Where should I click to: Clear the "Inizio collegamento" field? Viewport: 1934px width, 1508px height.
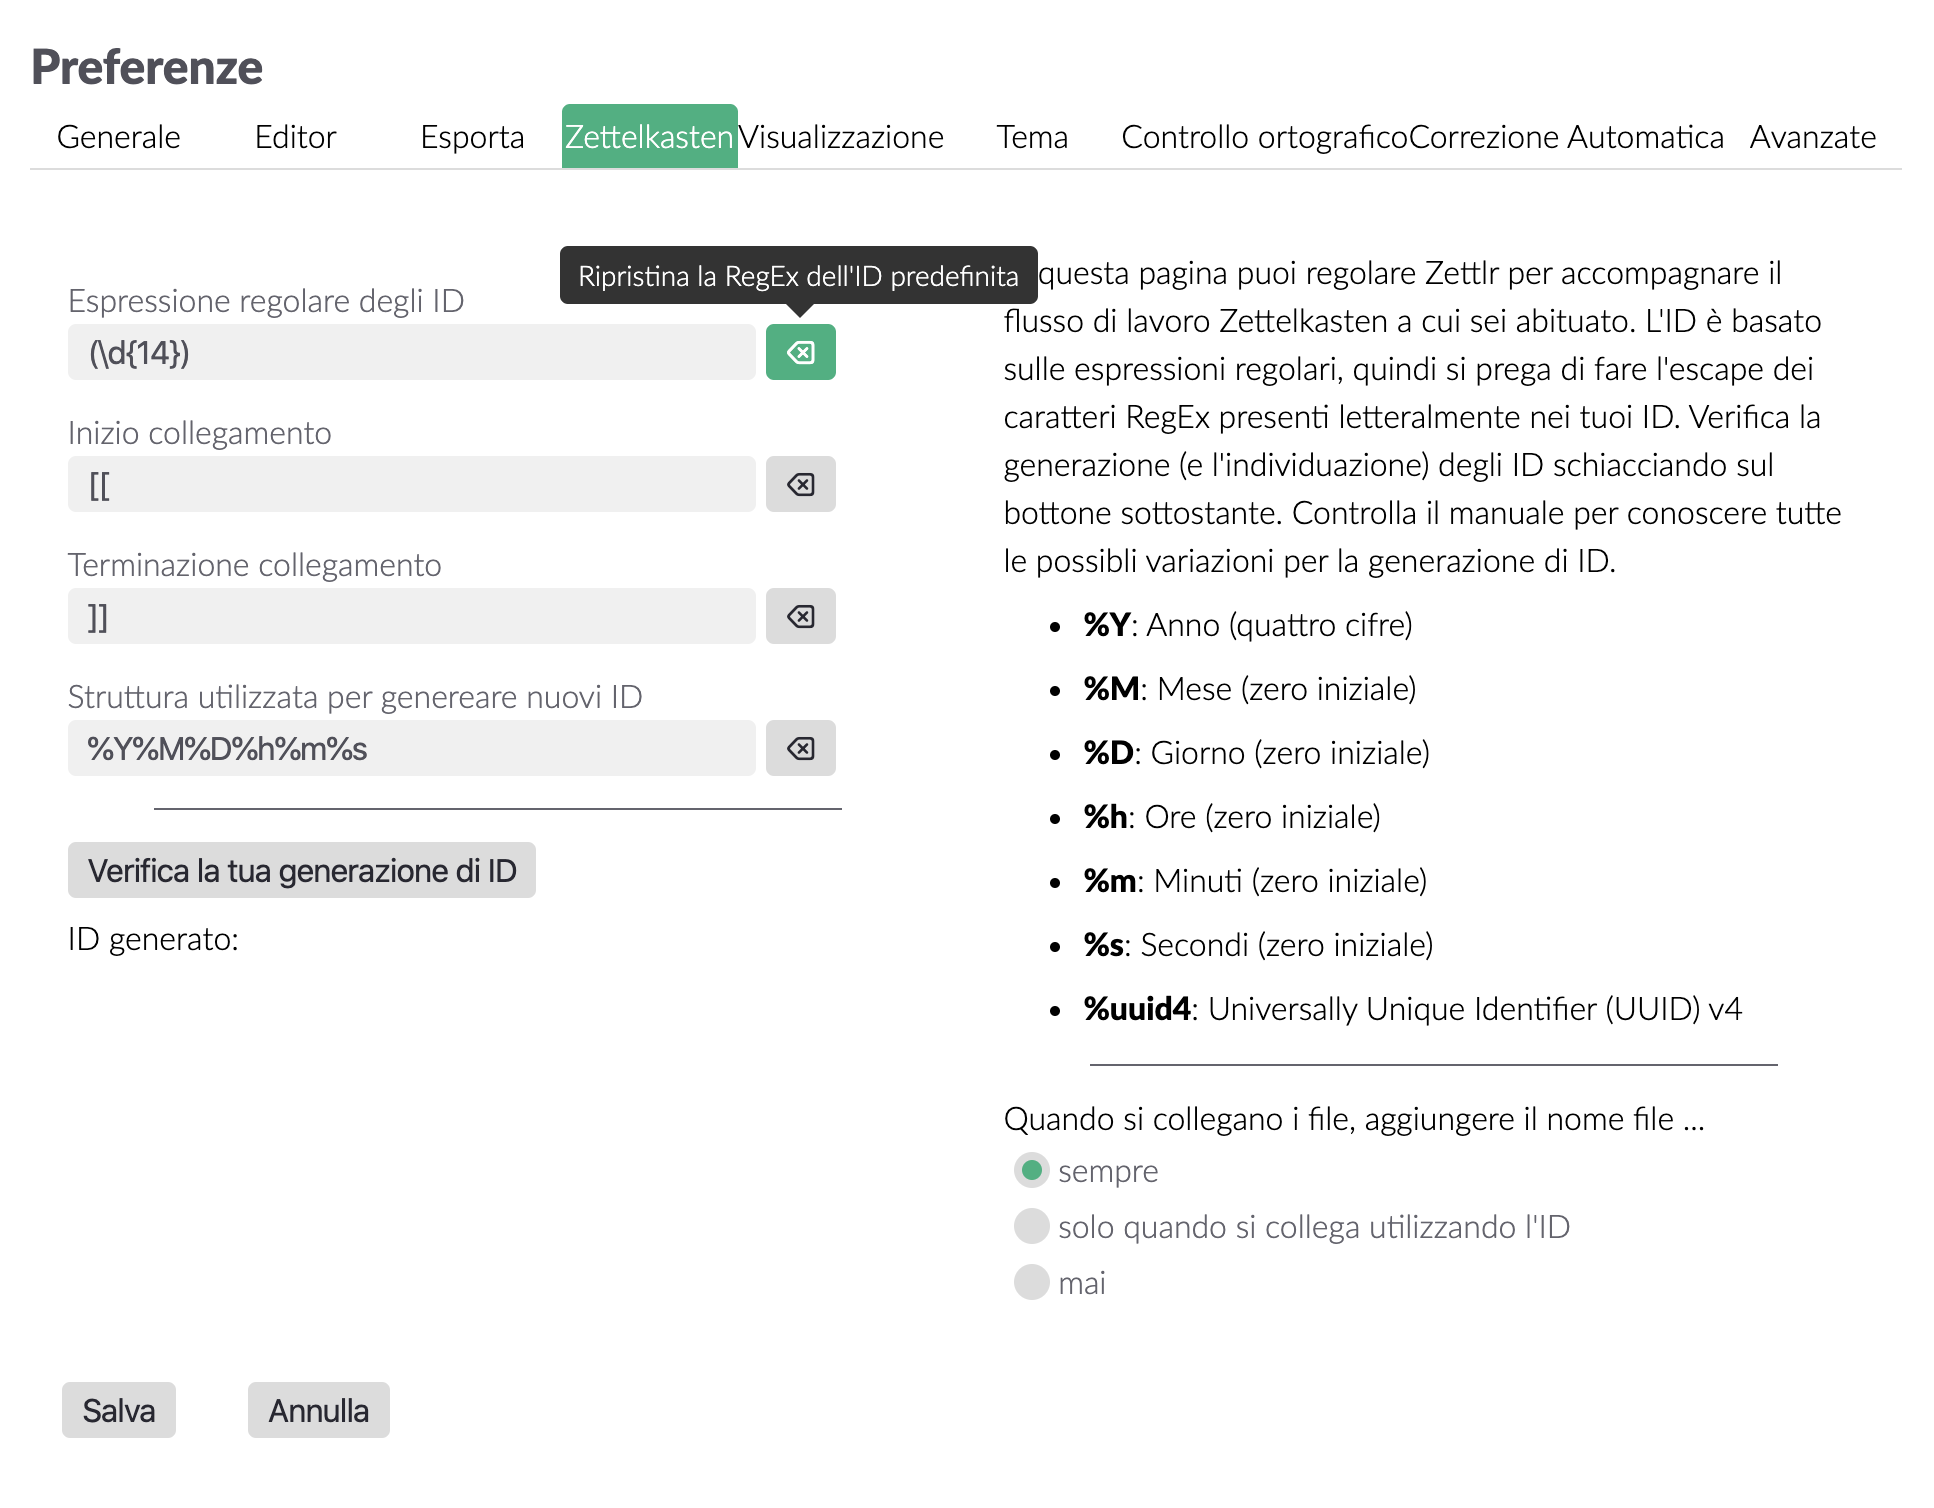pyautogui.click(x=800, y=484)
